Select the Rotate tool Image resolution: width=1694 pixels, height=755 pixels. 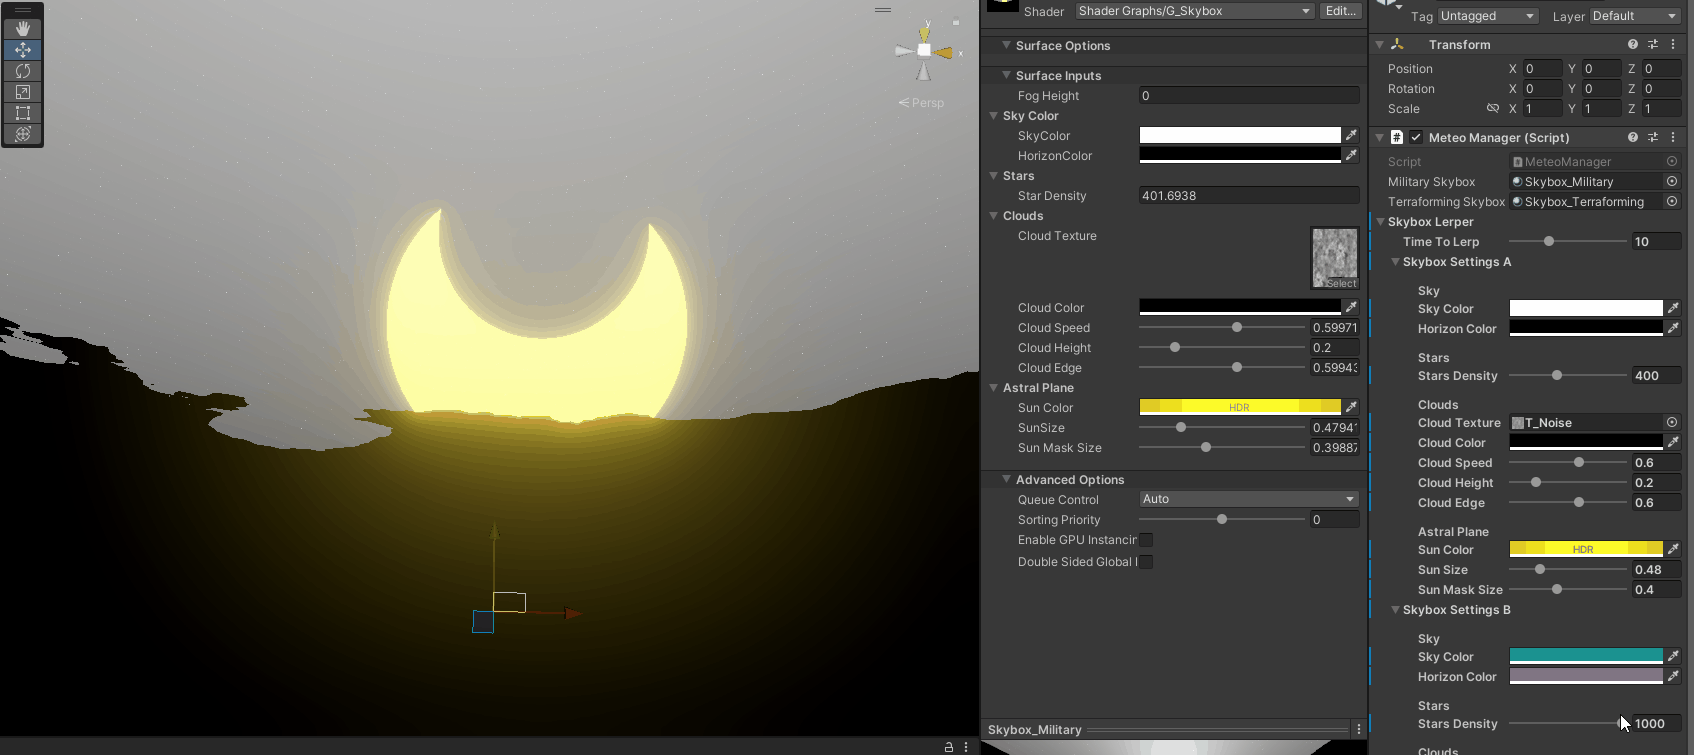[22, 71]
